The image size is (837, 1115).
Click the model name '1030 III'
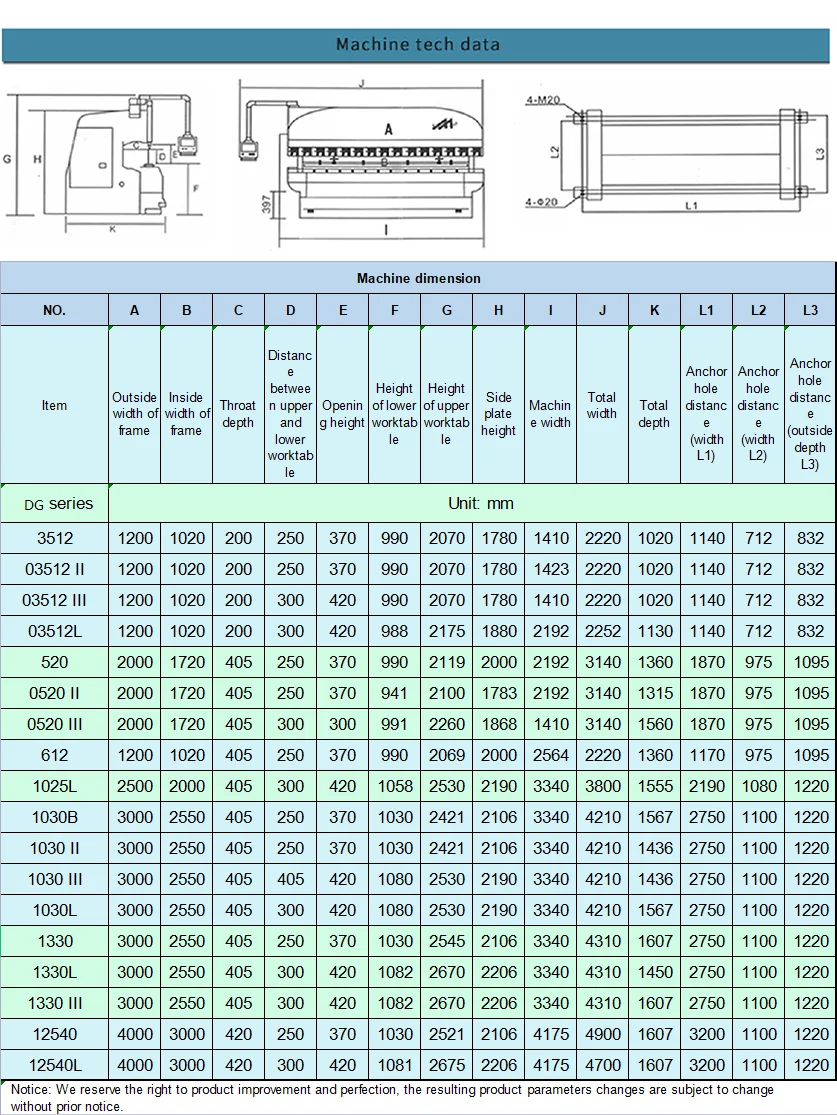tap(55, 879)
